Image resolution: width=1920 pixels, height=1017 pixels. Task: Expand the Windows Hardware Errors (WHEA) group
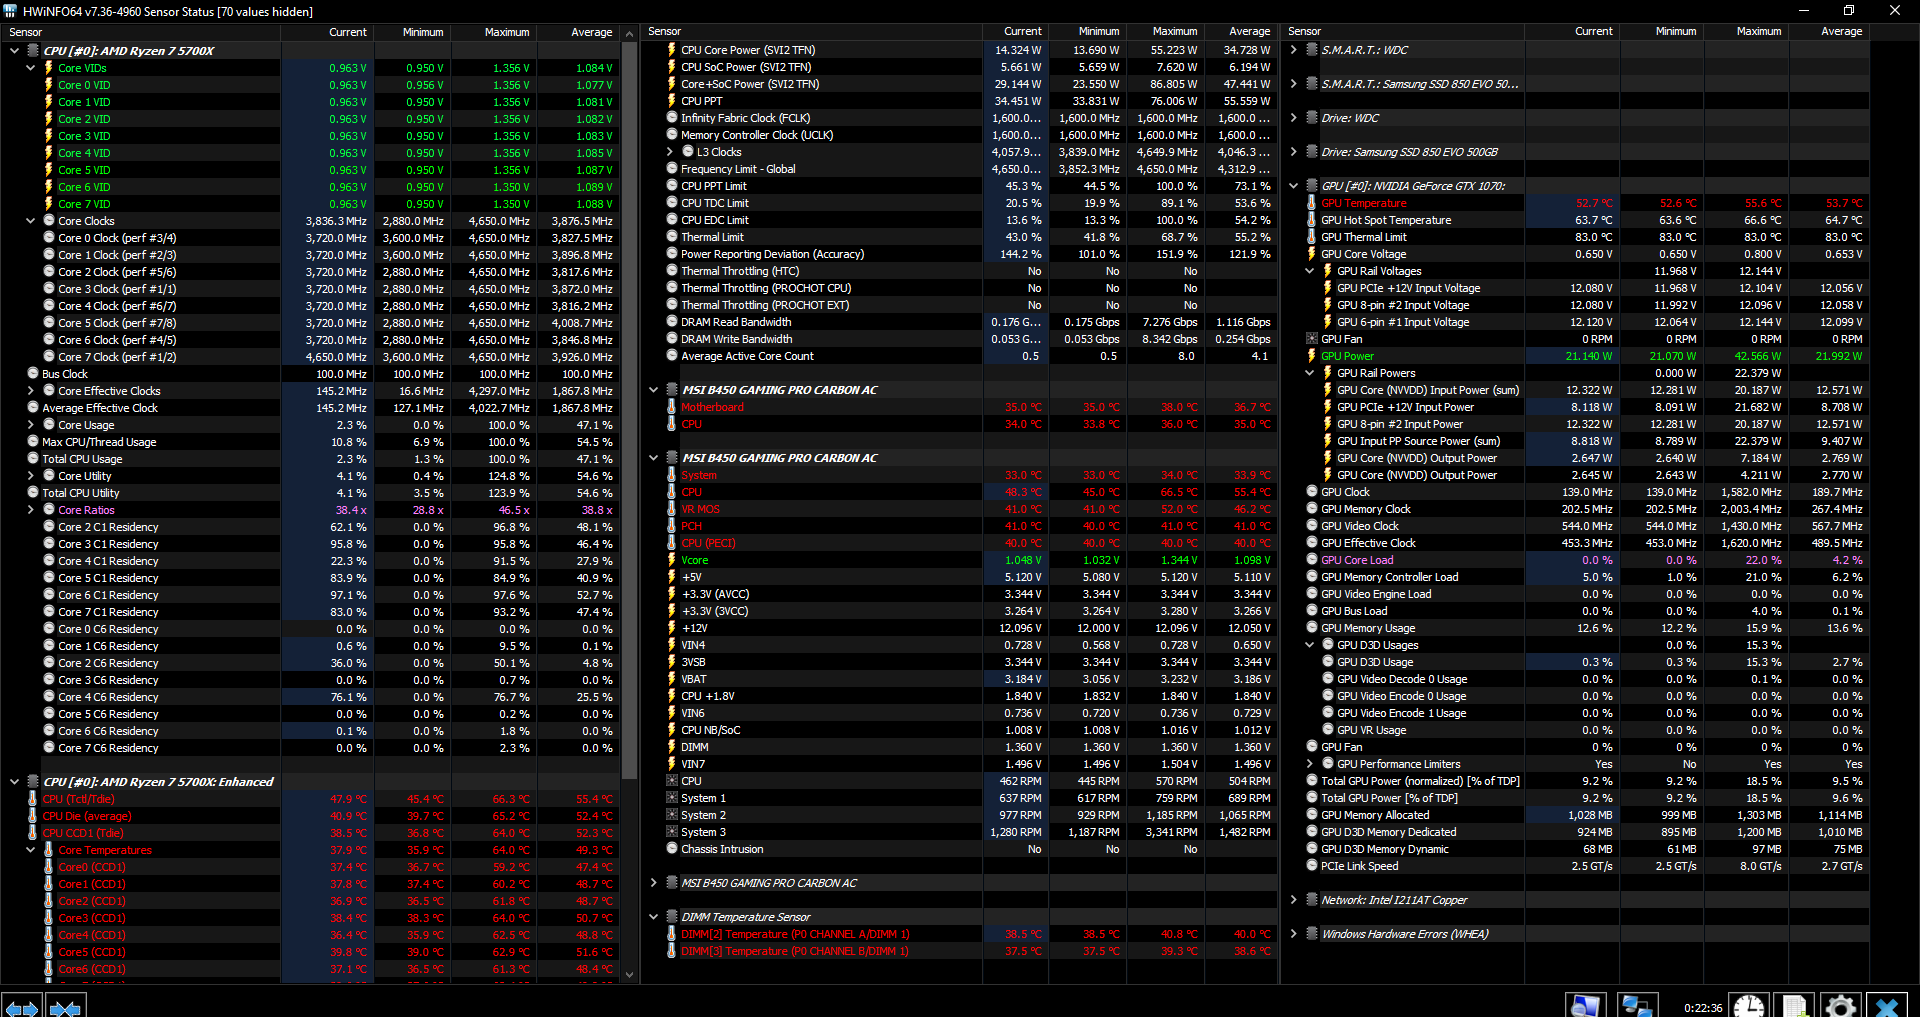click(1294, 934)
